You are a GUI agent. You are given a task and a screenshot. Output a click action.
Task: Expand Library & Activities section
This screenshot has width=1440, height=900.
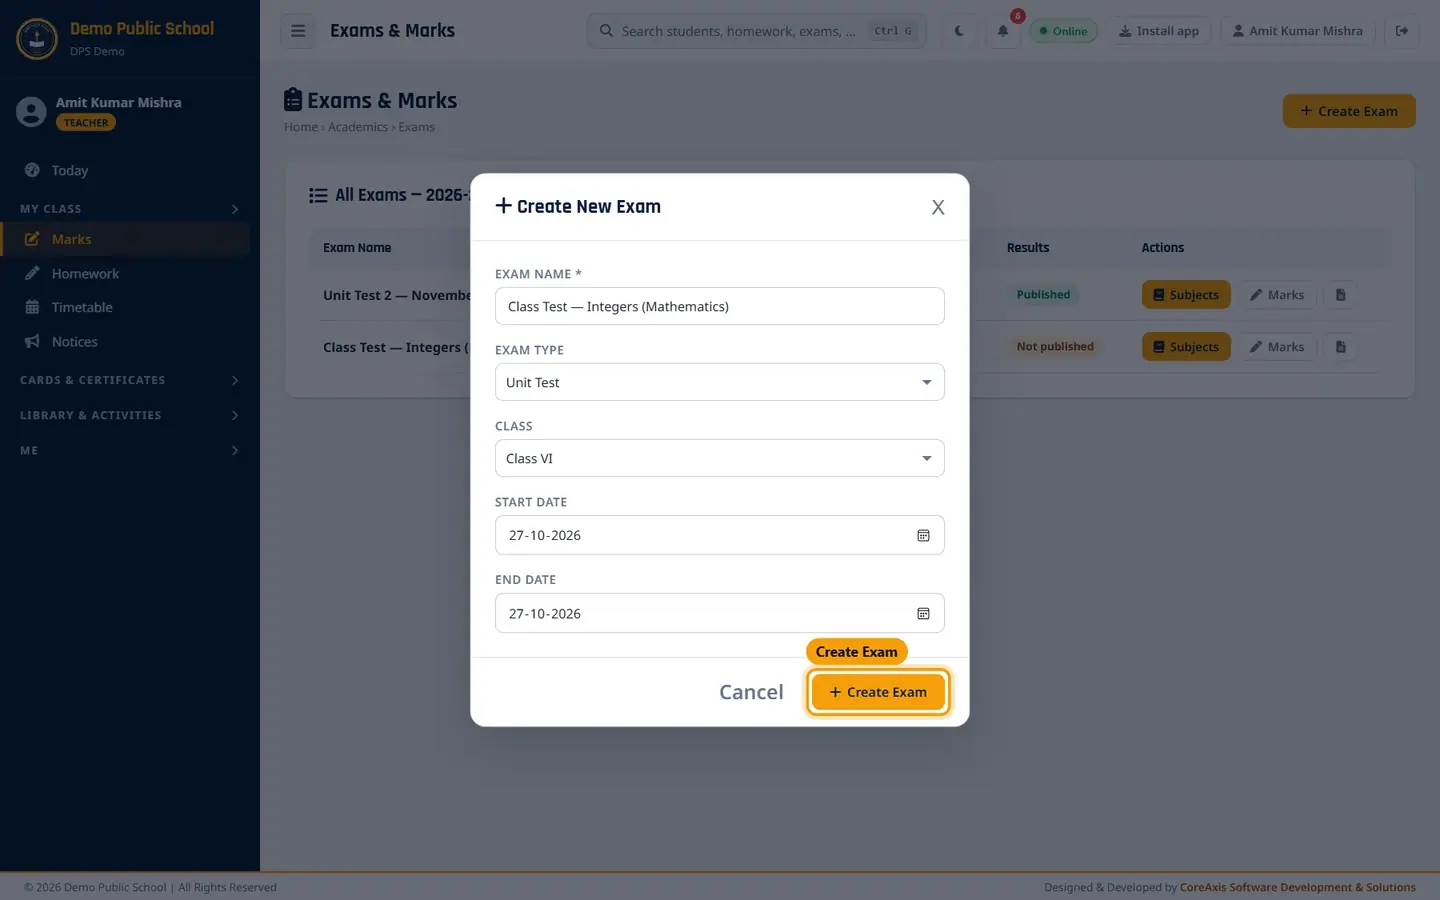coord(130,415)
